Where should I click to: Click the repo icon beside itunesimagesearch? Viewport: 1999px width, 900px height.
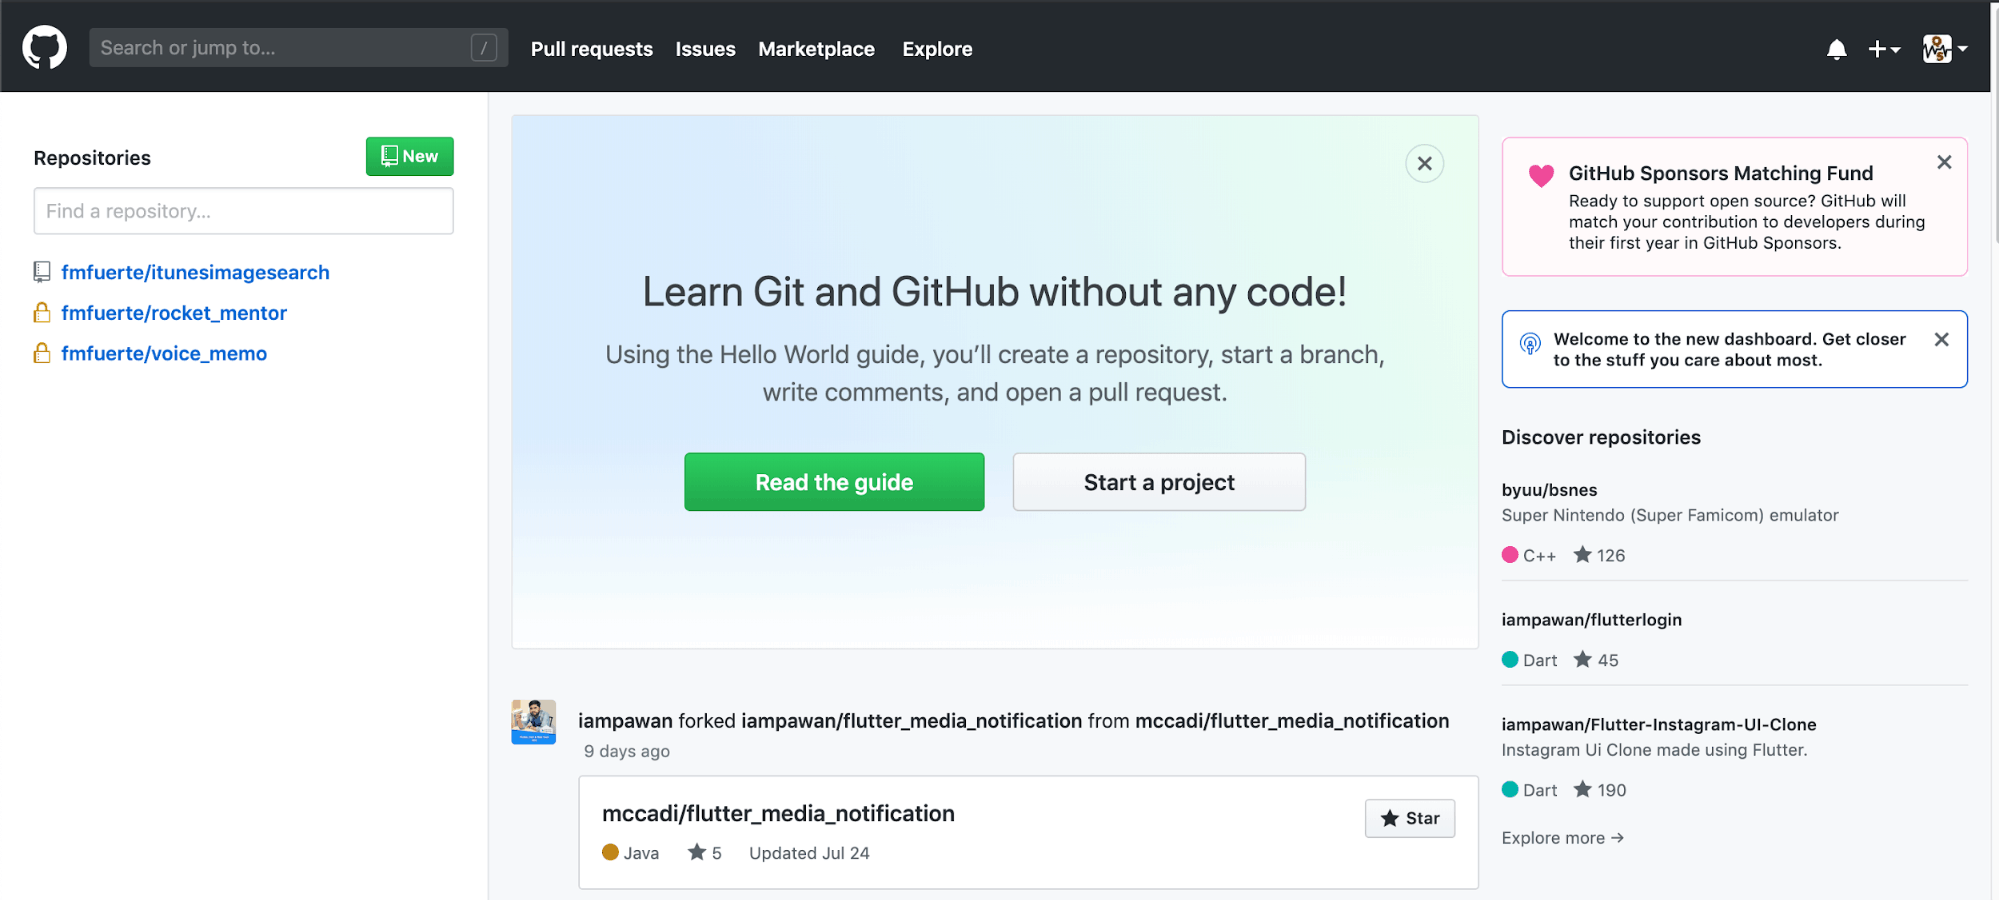tap(42, 272)
